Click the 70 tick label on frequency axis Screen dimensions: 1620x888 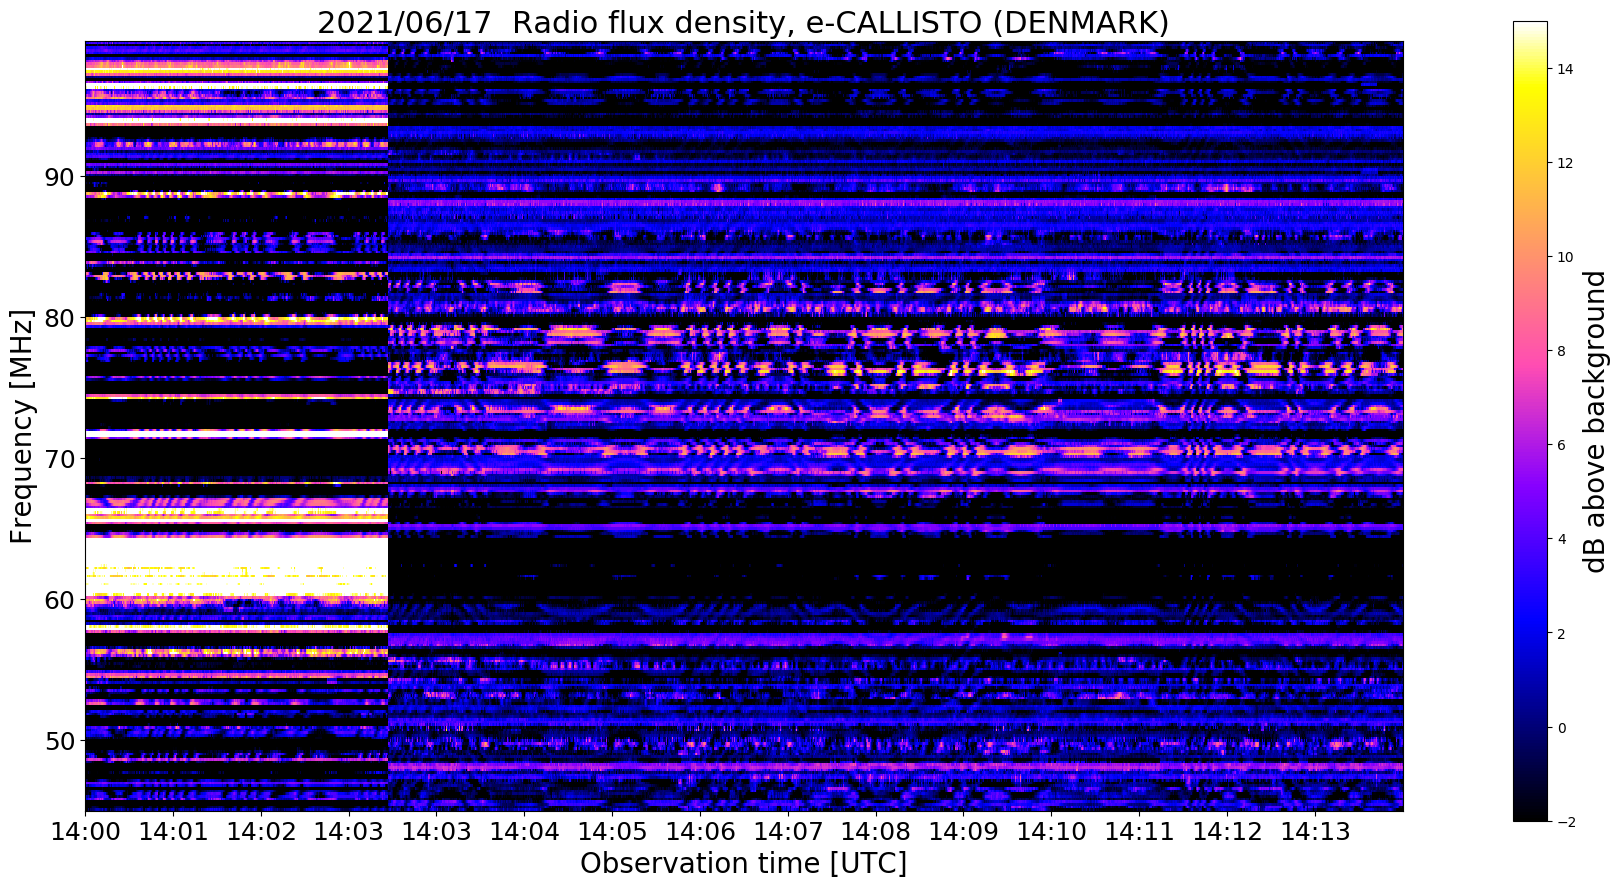[x=61, y=459]
